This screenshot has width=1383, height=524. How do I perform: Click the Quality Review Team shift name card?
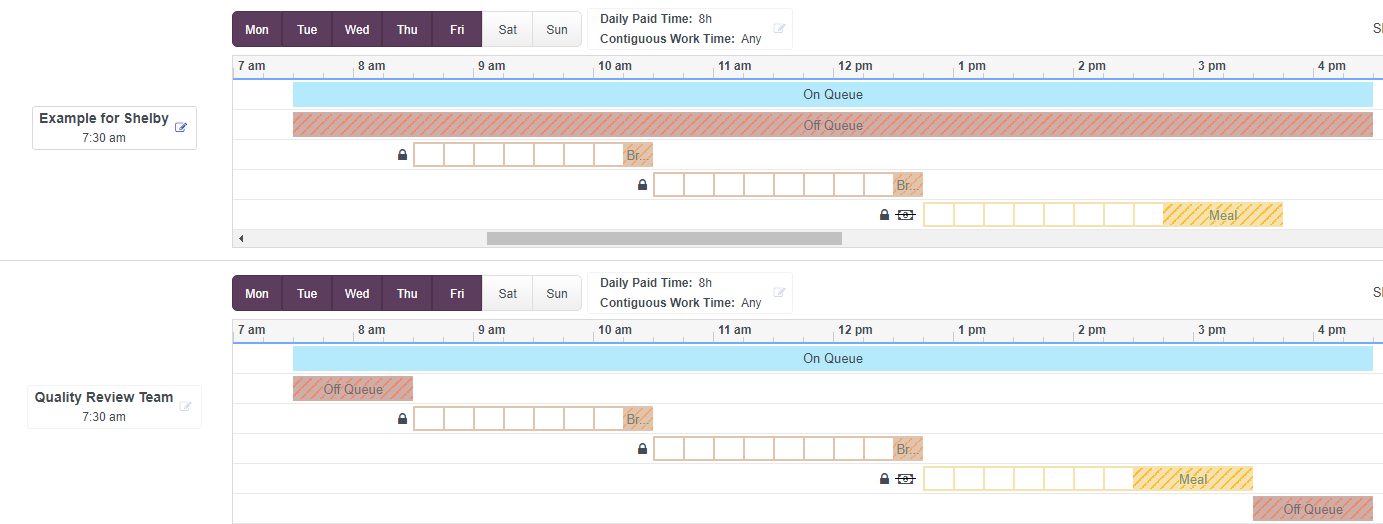click(104, 406)
